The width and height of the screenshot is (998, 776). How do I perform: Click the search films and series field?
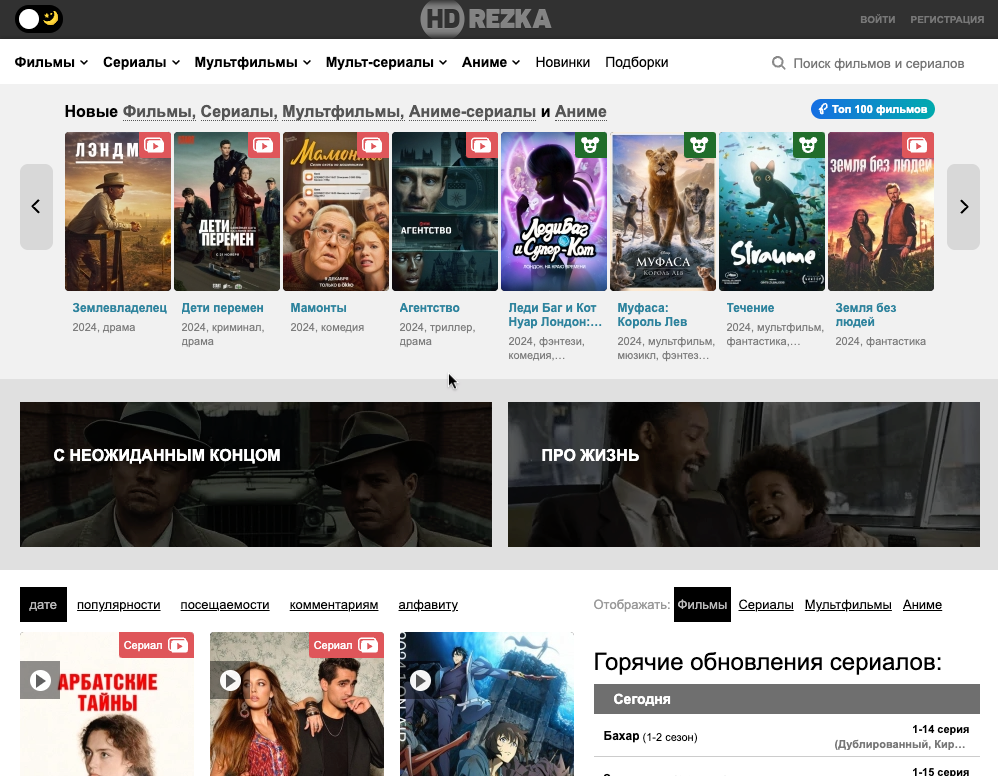[878, 63]
